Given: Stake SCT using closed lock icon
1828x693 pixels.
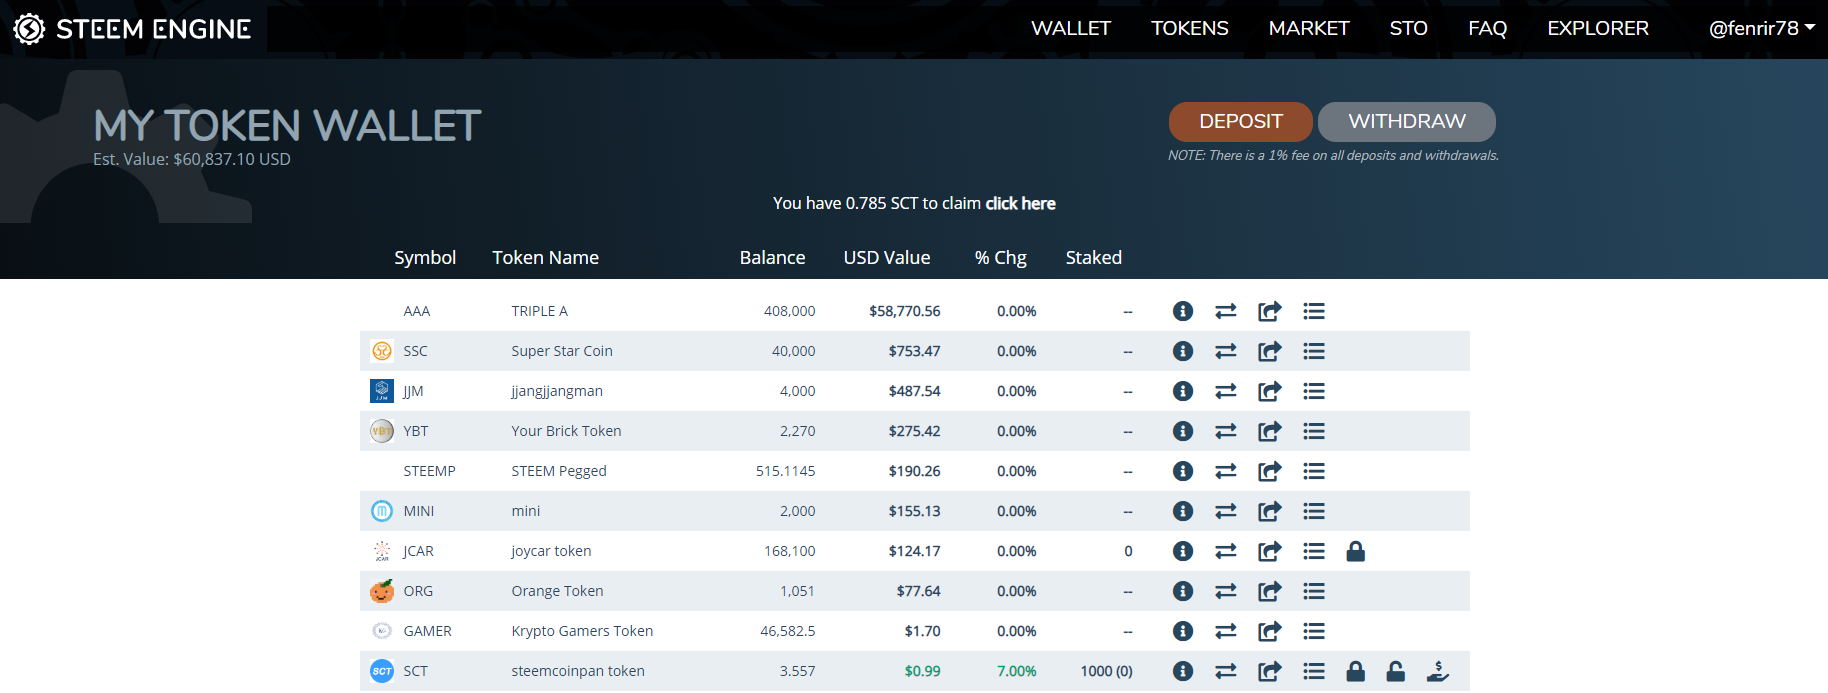Looking at the screenshot, I should tap(1356, 671).
